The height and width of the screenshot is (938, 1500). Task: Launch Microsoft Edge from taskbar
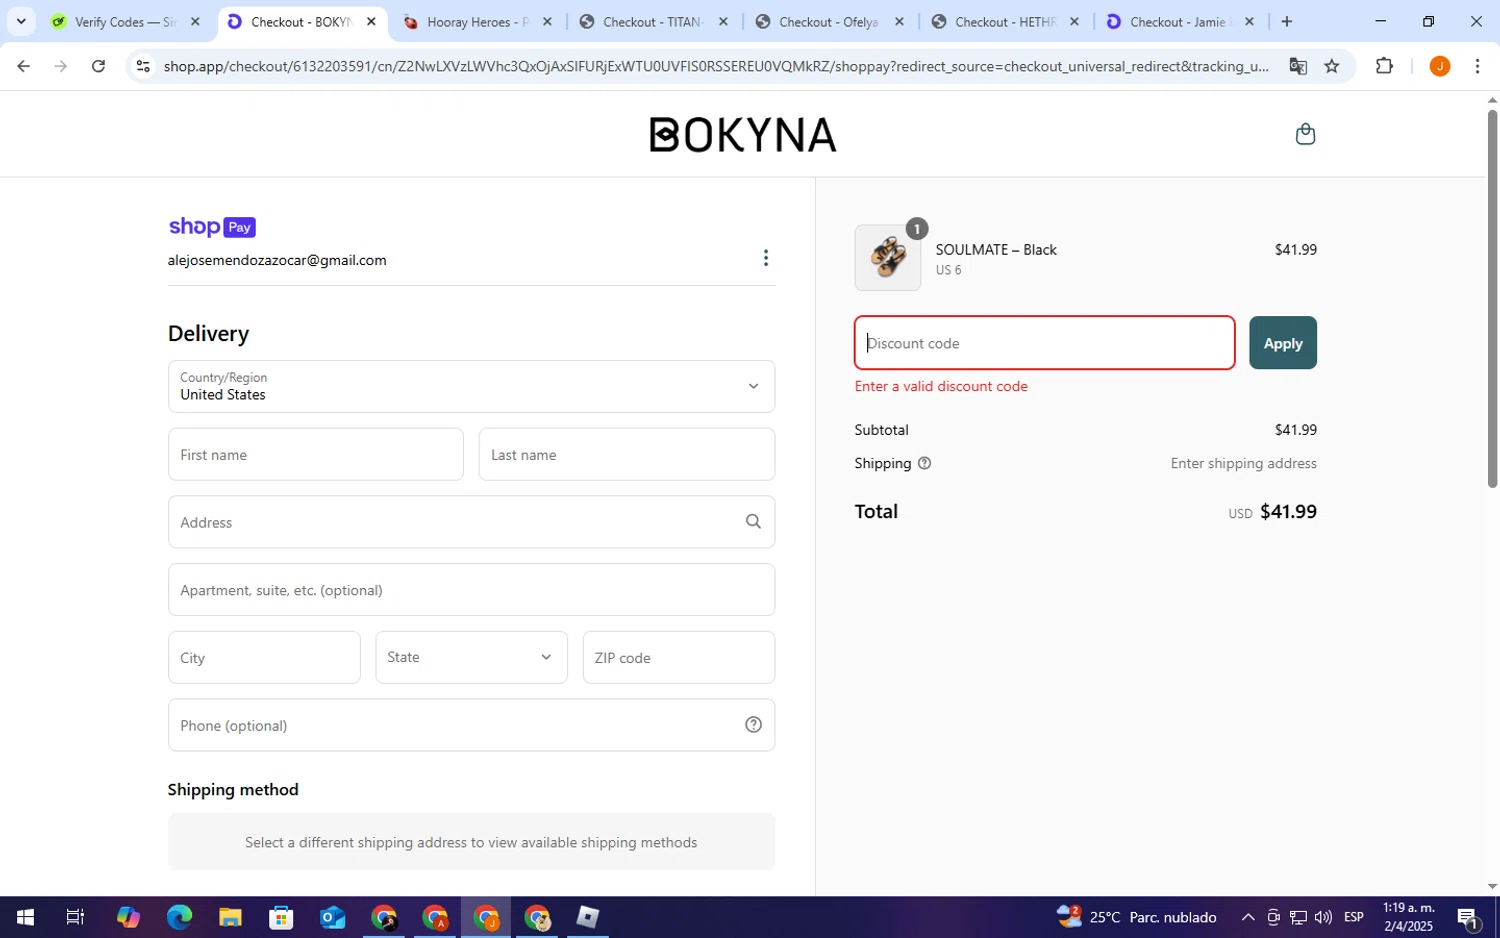pyautogui.click(x=179, y=917)
